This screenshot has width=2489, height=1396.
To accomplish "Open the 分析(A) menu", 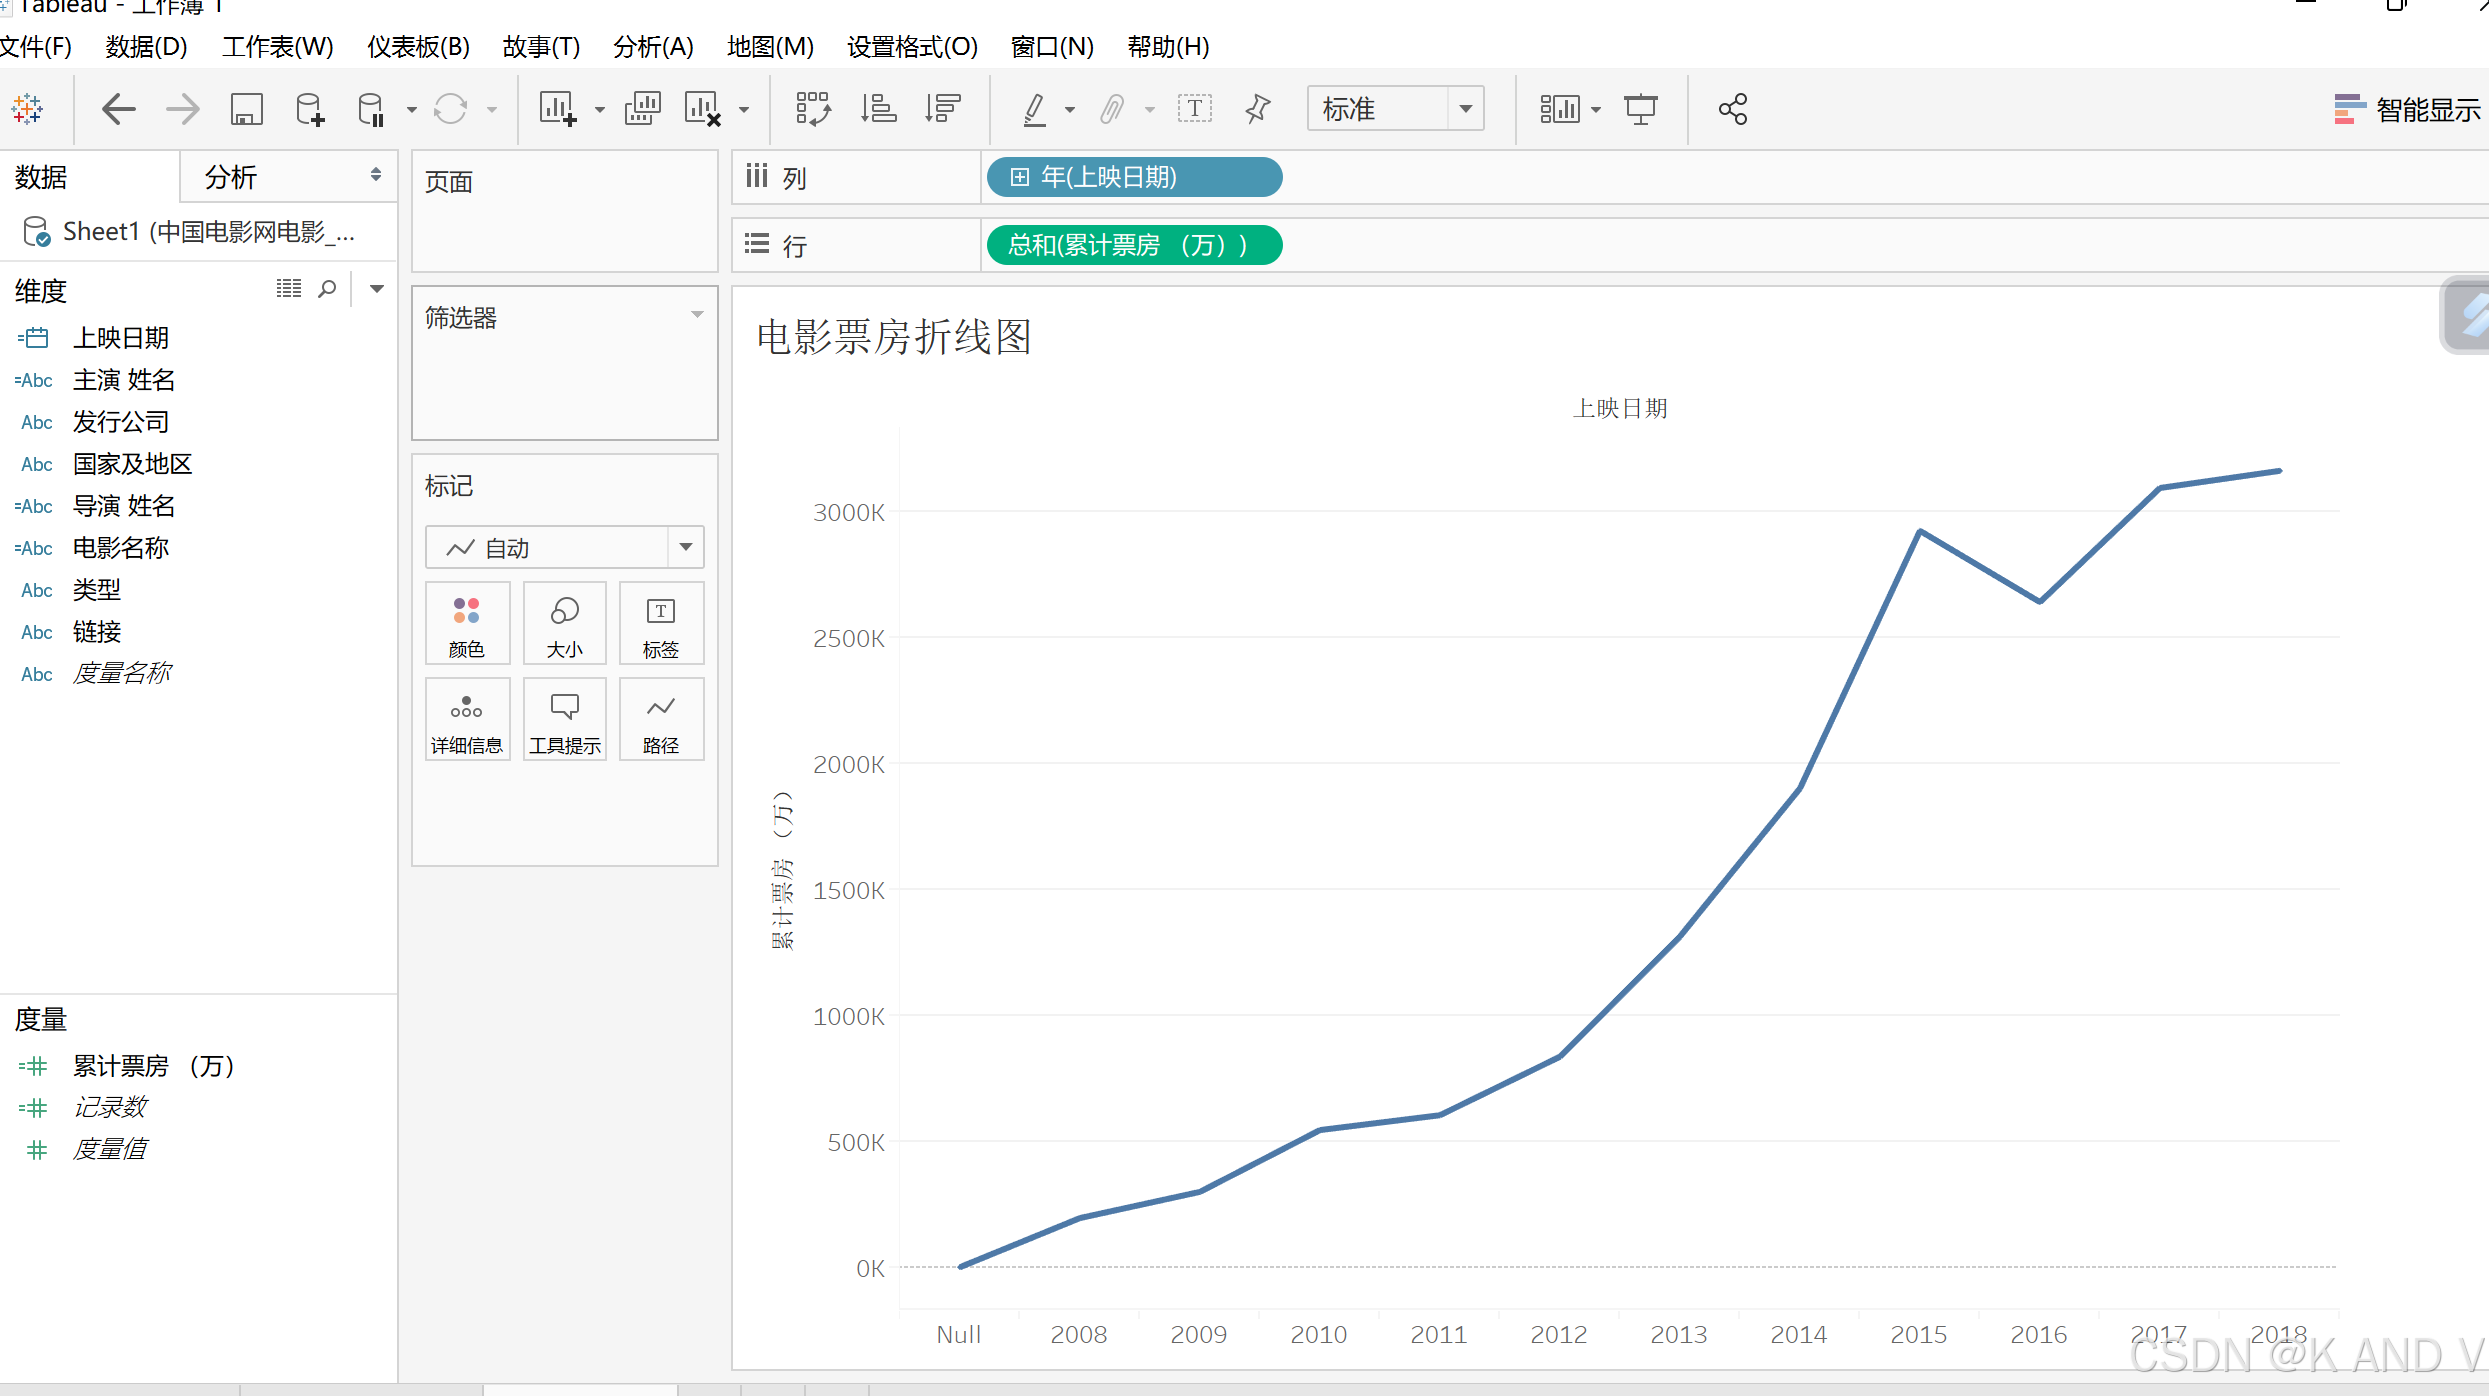I will coord(653,47).
